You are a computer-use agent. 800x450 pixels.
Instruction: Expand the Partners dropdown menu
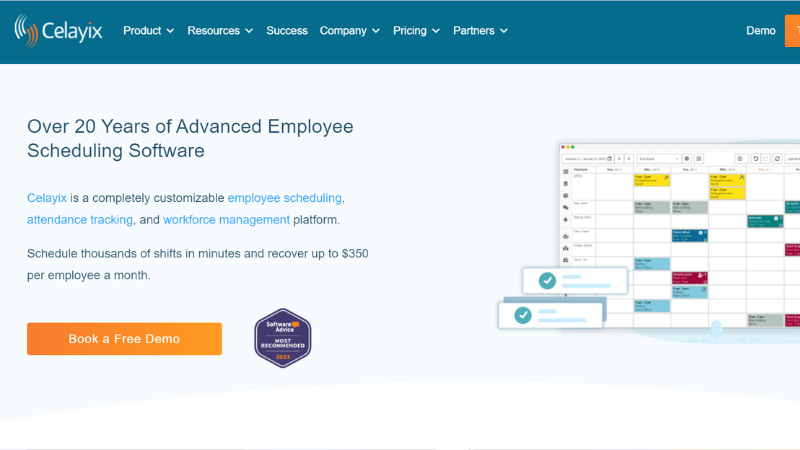tap(480, 31)
